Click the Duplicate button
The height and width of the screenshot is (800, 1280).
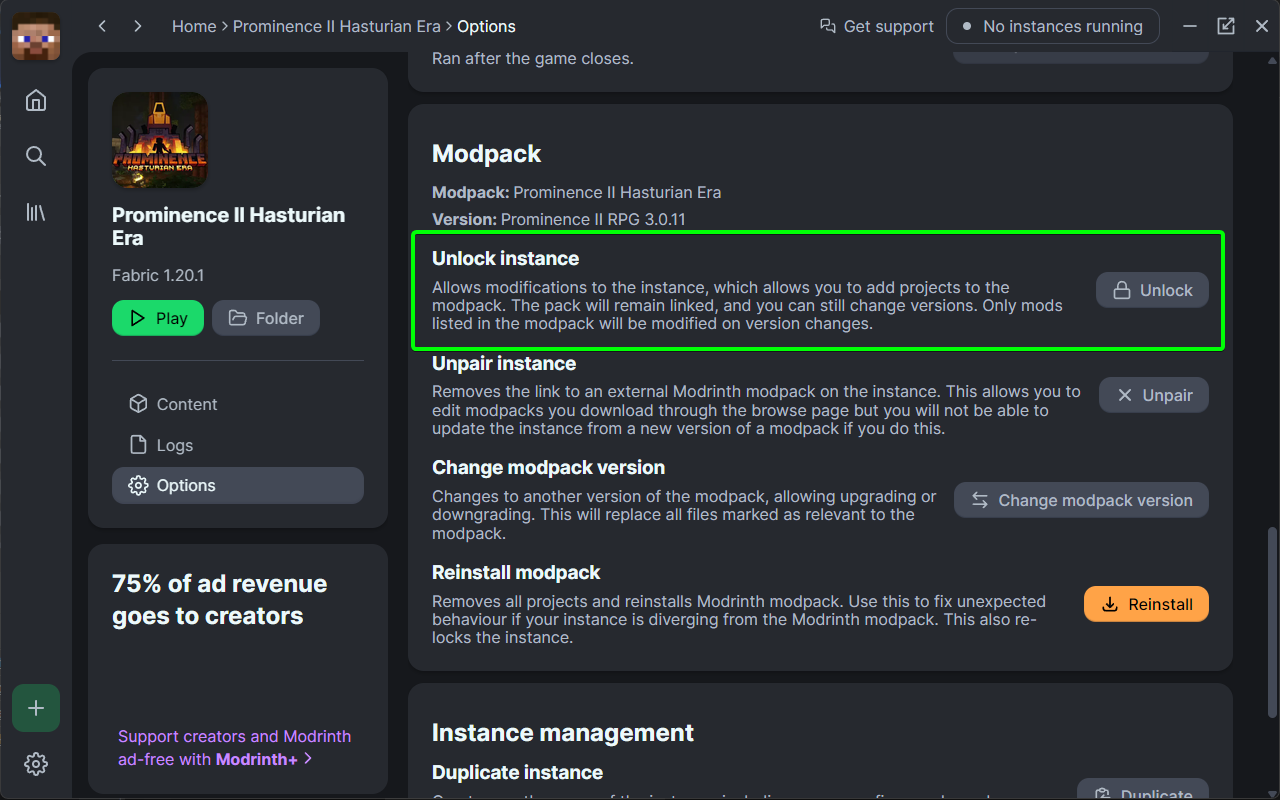[x=1143, y=790]
